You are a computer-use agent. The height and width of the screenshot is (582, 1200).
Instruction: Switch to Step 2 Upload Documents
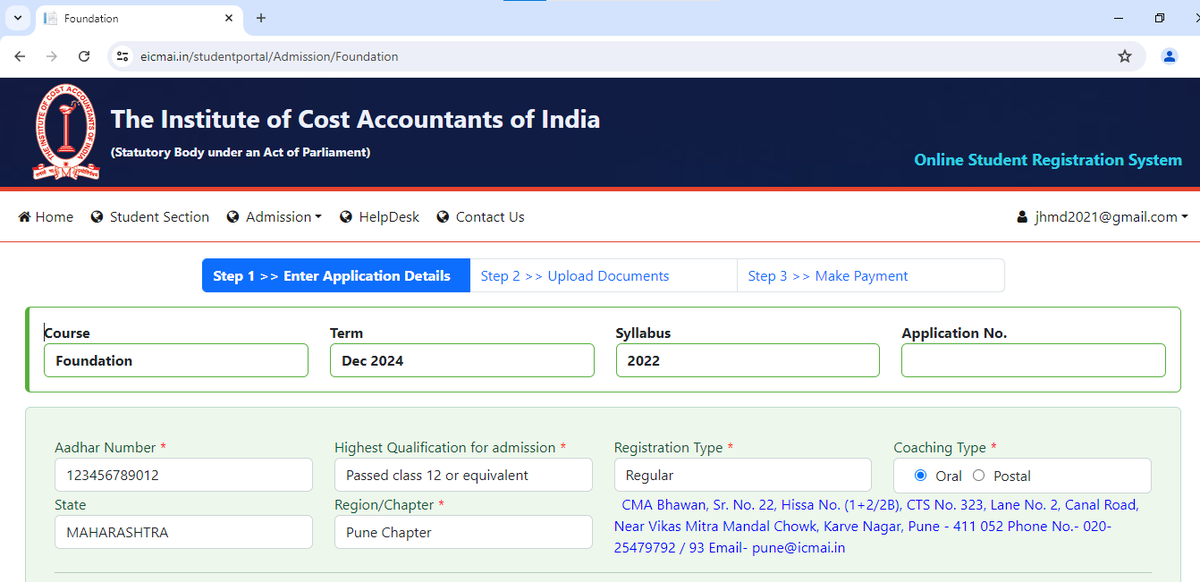[x=603, y=275]
